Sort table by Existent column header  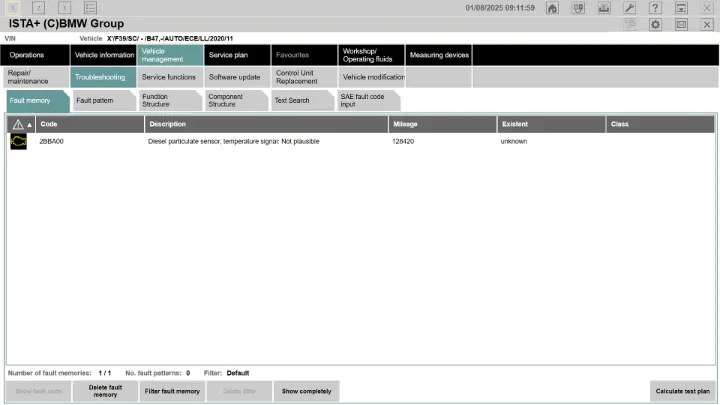[x=551, y=124]
